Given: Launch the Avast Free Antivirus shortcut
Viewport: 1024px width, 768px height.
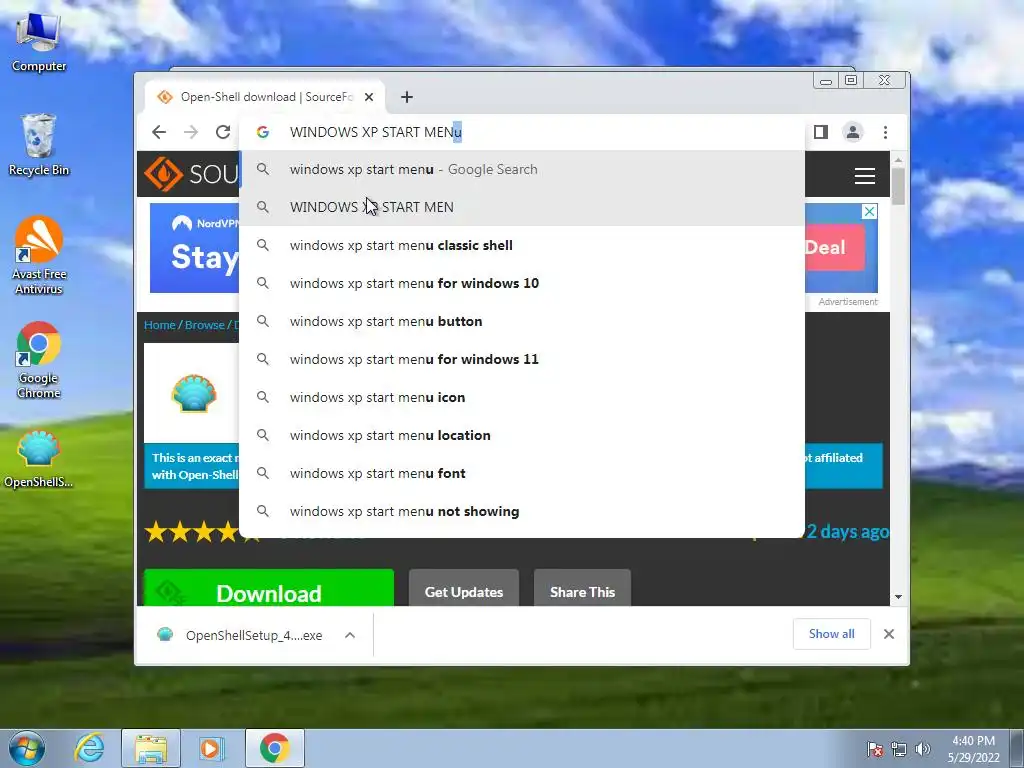Looking at the screenshot, I should [39, 255].
